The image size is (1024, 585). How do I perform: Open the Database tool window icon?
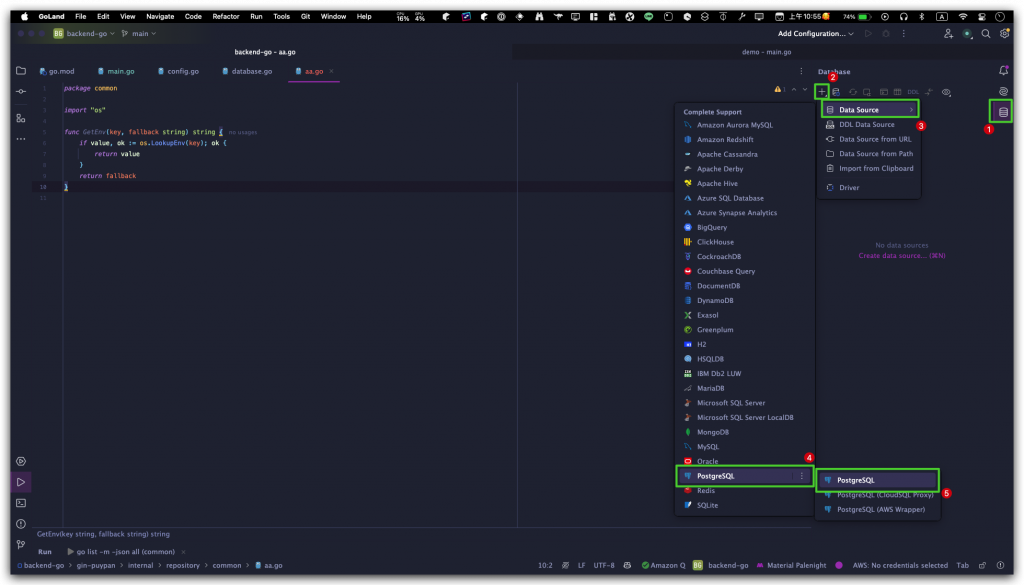[1003, 112]
